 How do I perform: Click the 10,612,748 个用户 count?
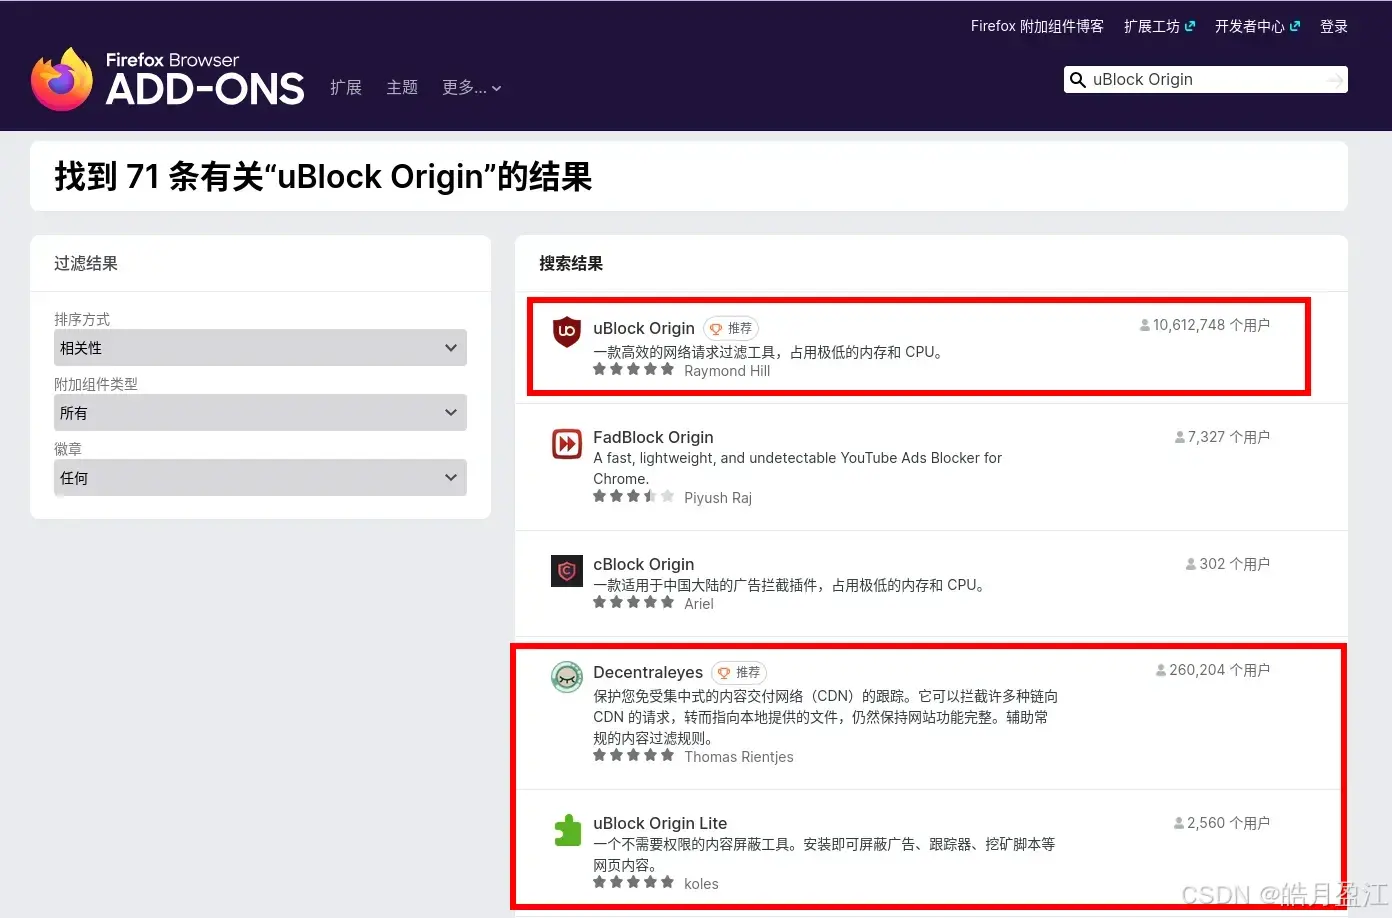coord(1205,325)
